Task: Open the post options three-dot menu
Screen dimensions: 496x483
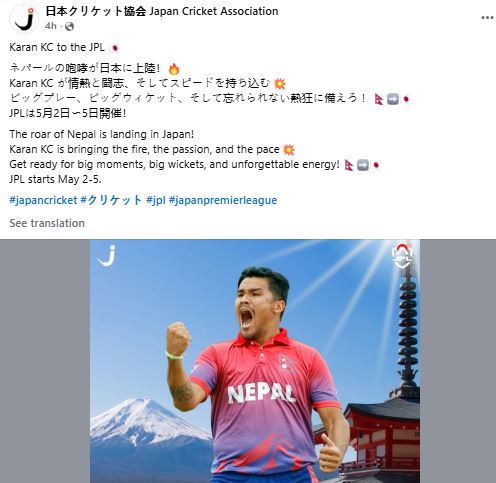Action: pyautogui.click(x=487, y=18)
